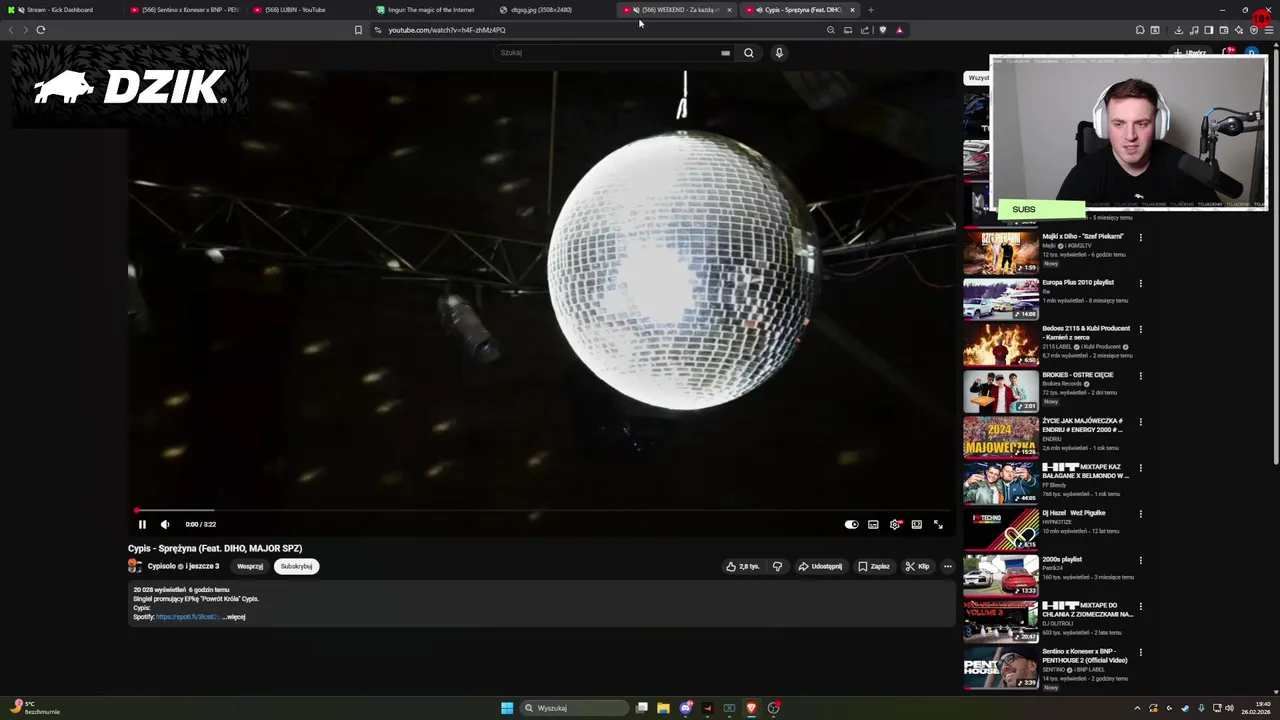The image size is (1280, 720).
Task: Close the Cypis - Sprężyna tab
Action: (x=852, y=10)
